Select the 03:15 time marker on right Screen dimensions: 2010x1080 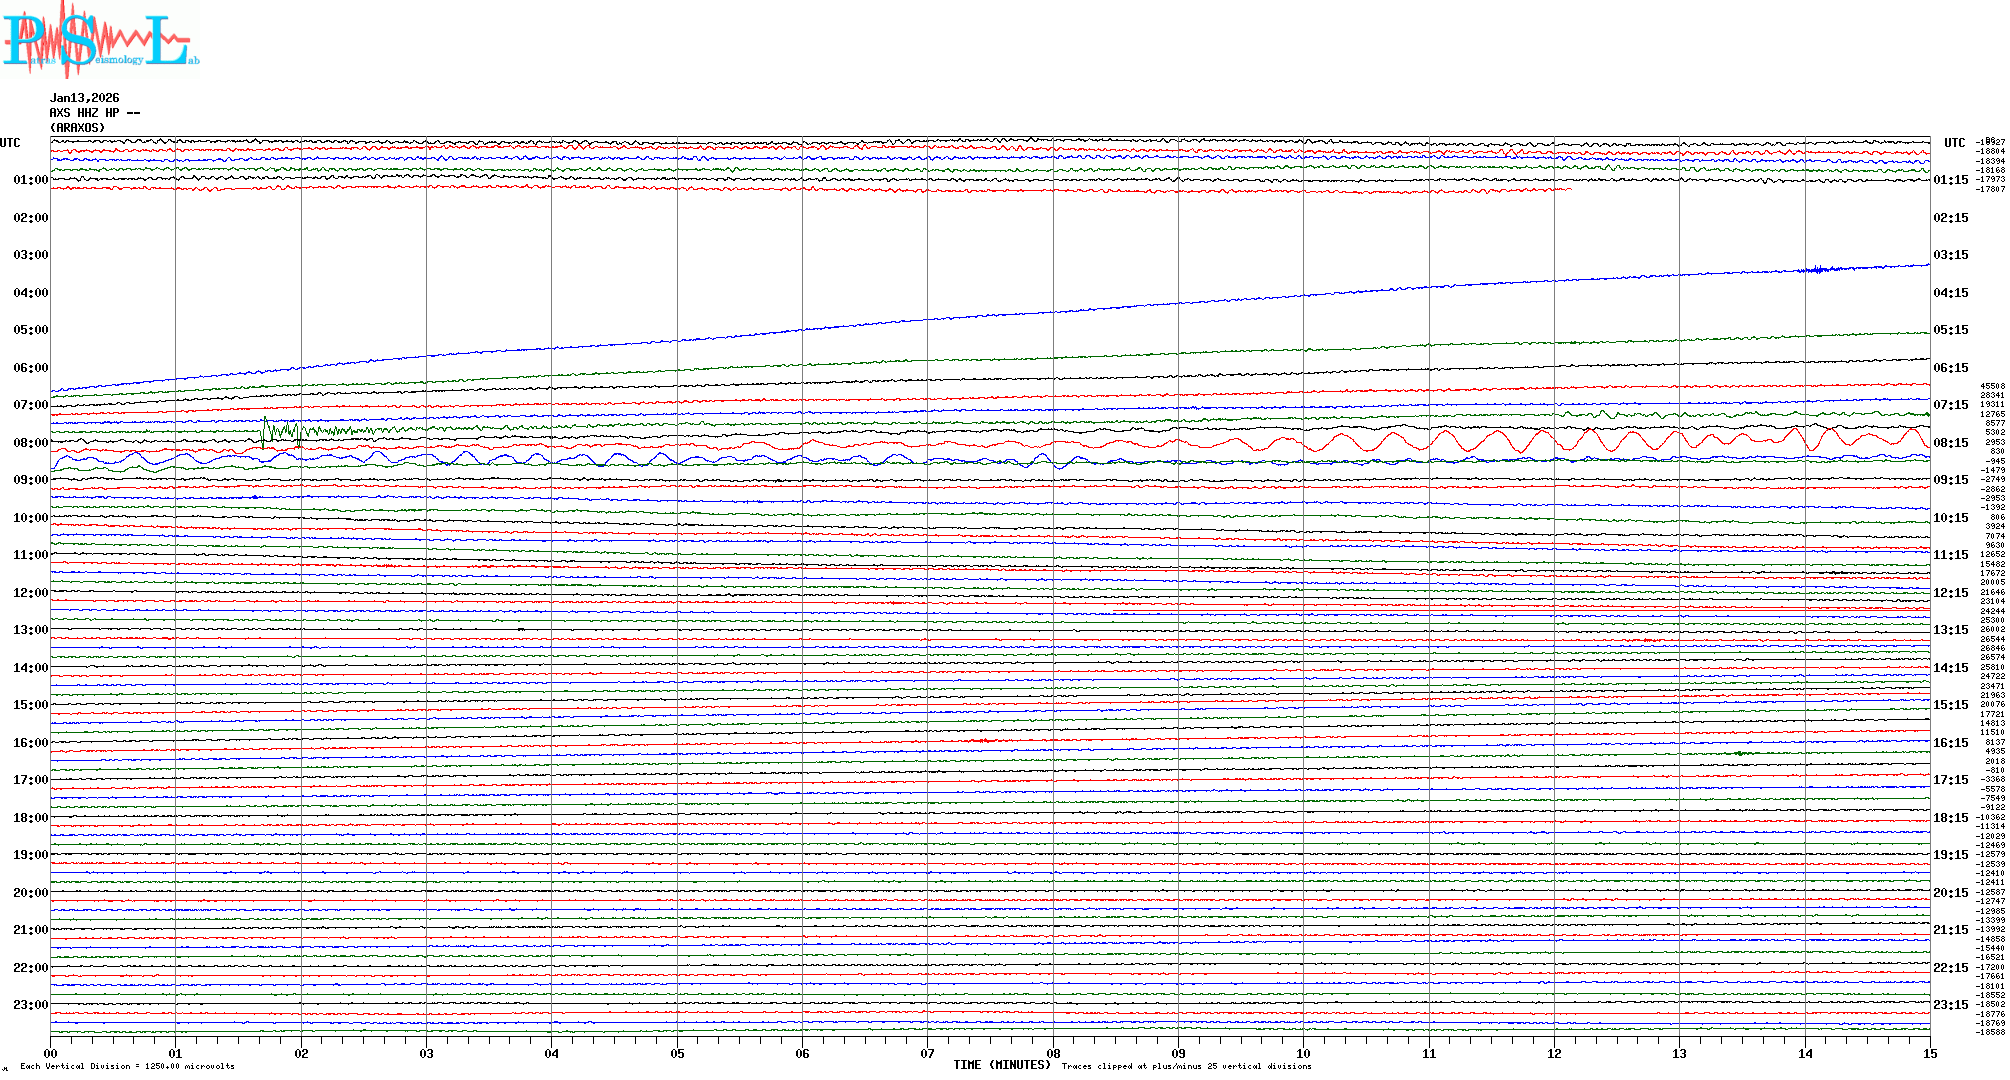(x=1950, y=255)
